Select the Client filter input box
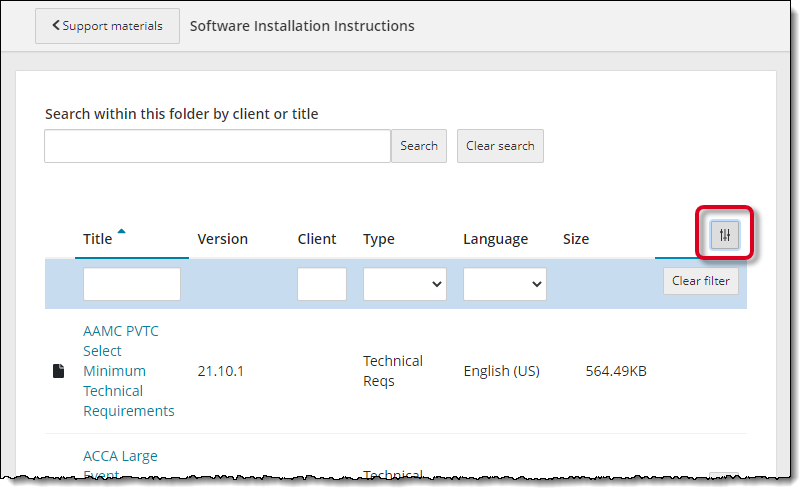 pyautogui.click(x=321, y=284)
